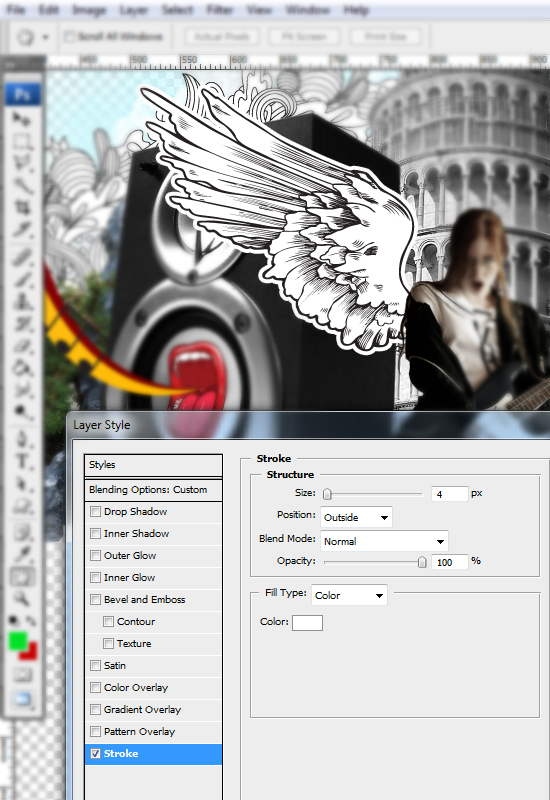550x800 pixels.
Task: Select the Magic Wand tool
Action: click(x=21, y=185)
